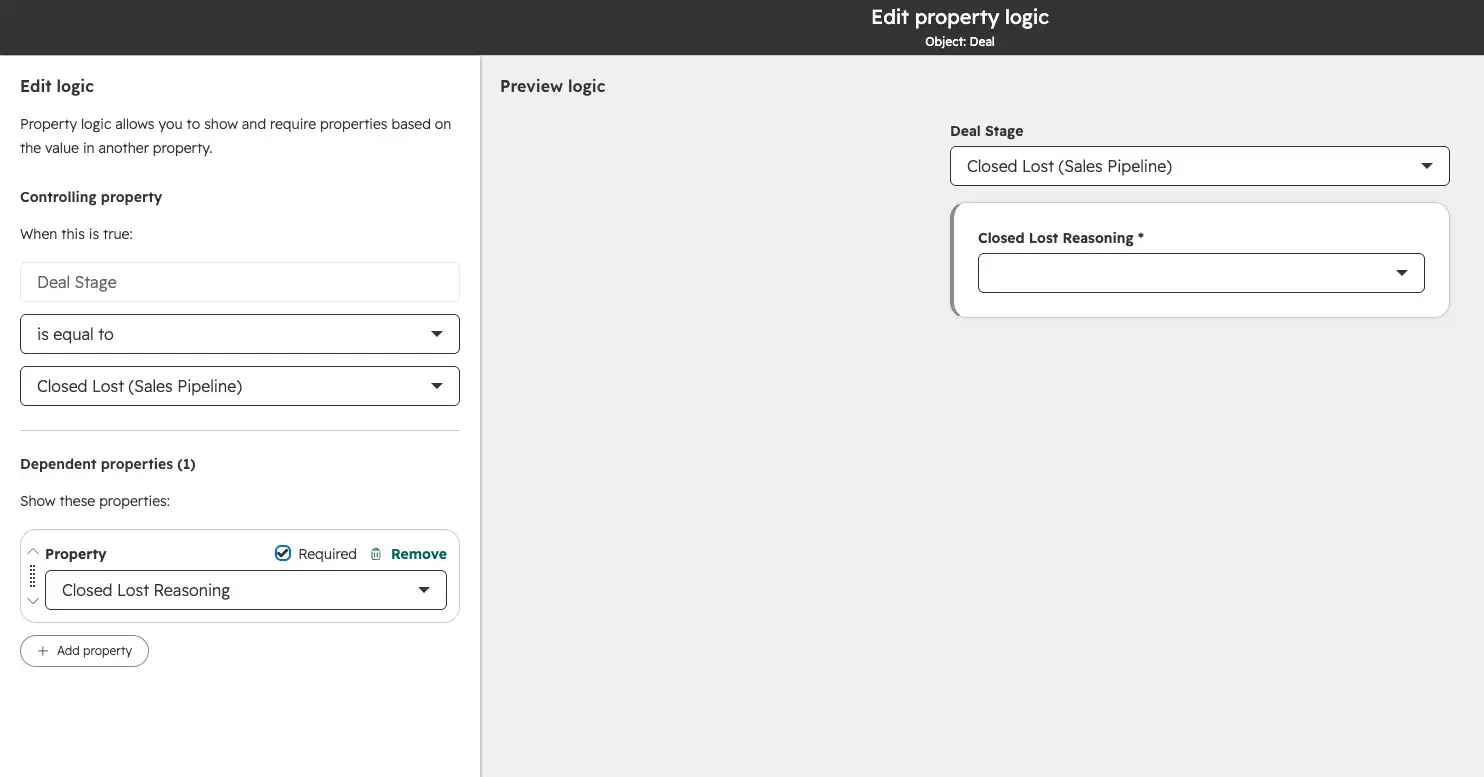Open the Closed Lost (Sales Pipeline) value dropdown in Edit logic
1484x777 pixels.
240,386
